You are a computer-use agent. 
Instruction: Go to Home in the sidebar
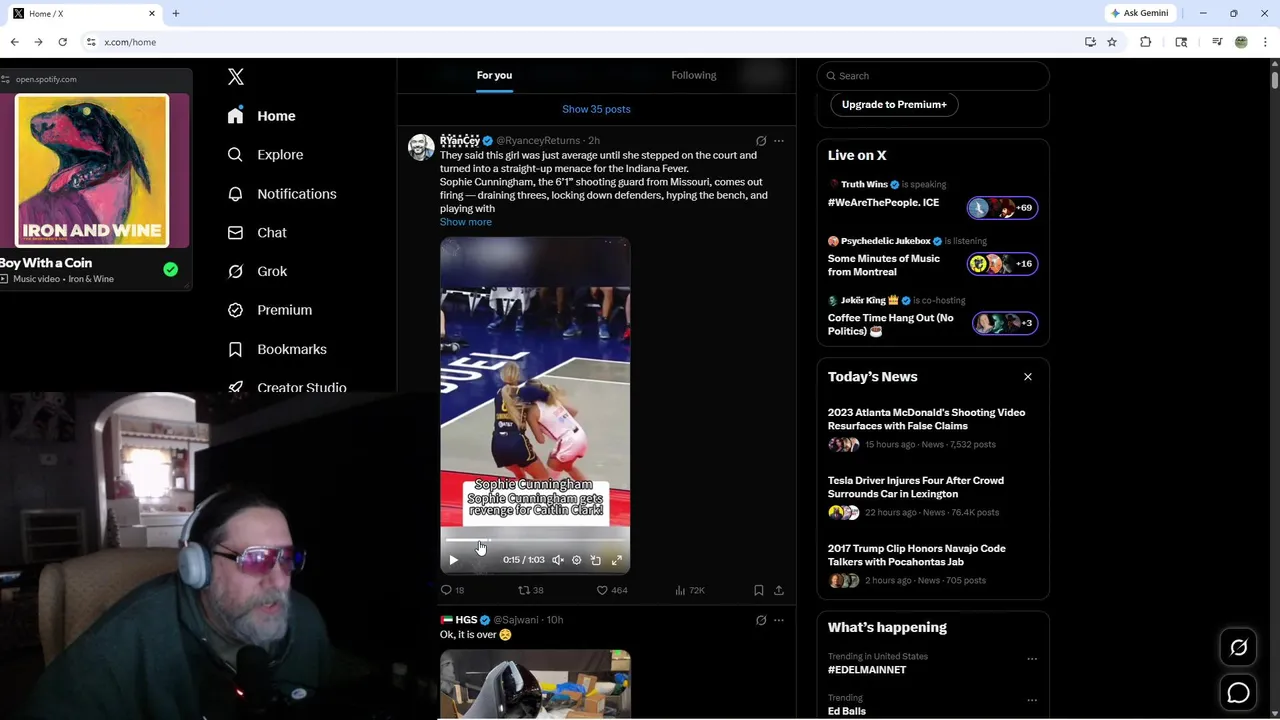pyautogui.click(x=261, y=116)
